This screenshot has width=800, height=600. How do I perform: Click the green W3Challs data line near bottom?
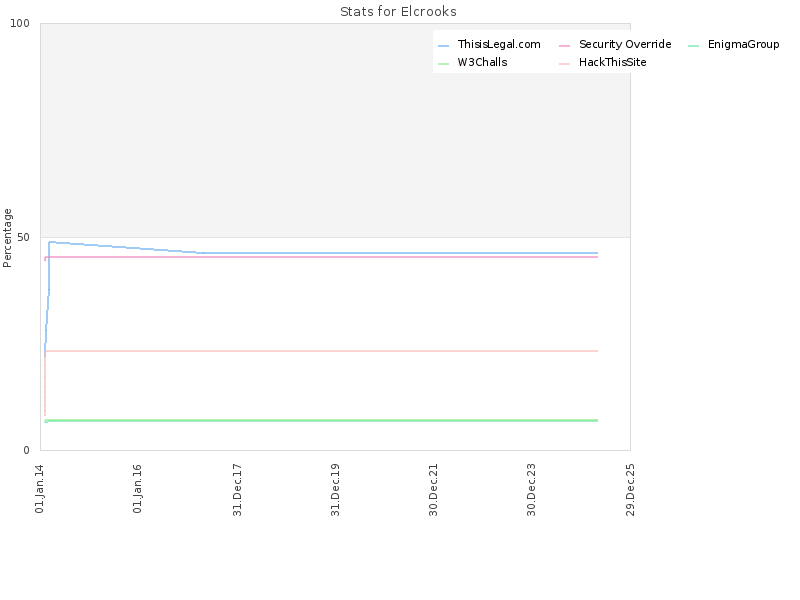pyautogui.click(x=321, y=420)
